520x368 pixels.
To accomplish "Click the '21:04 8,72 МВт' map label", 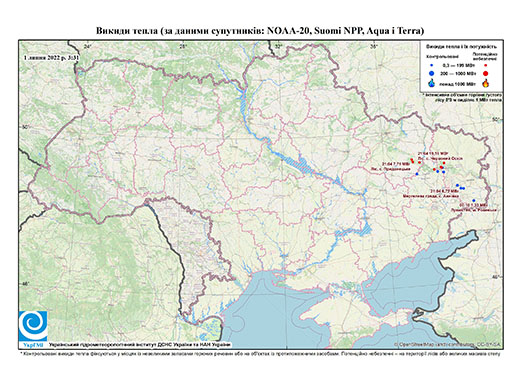I will point(444,191).
